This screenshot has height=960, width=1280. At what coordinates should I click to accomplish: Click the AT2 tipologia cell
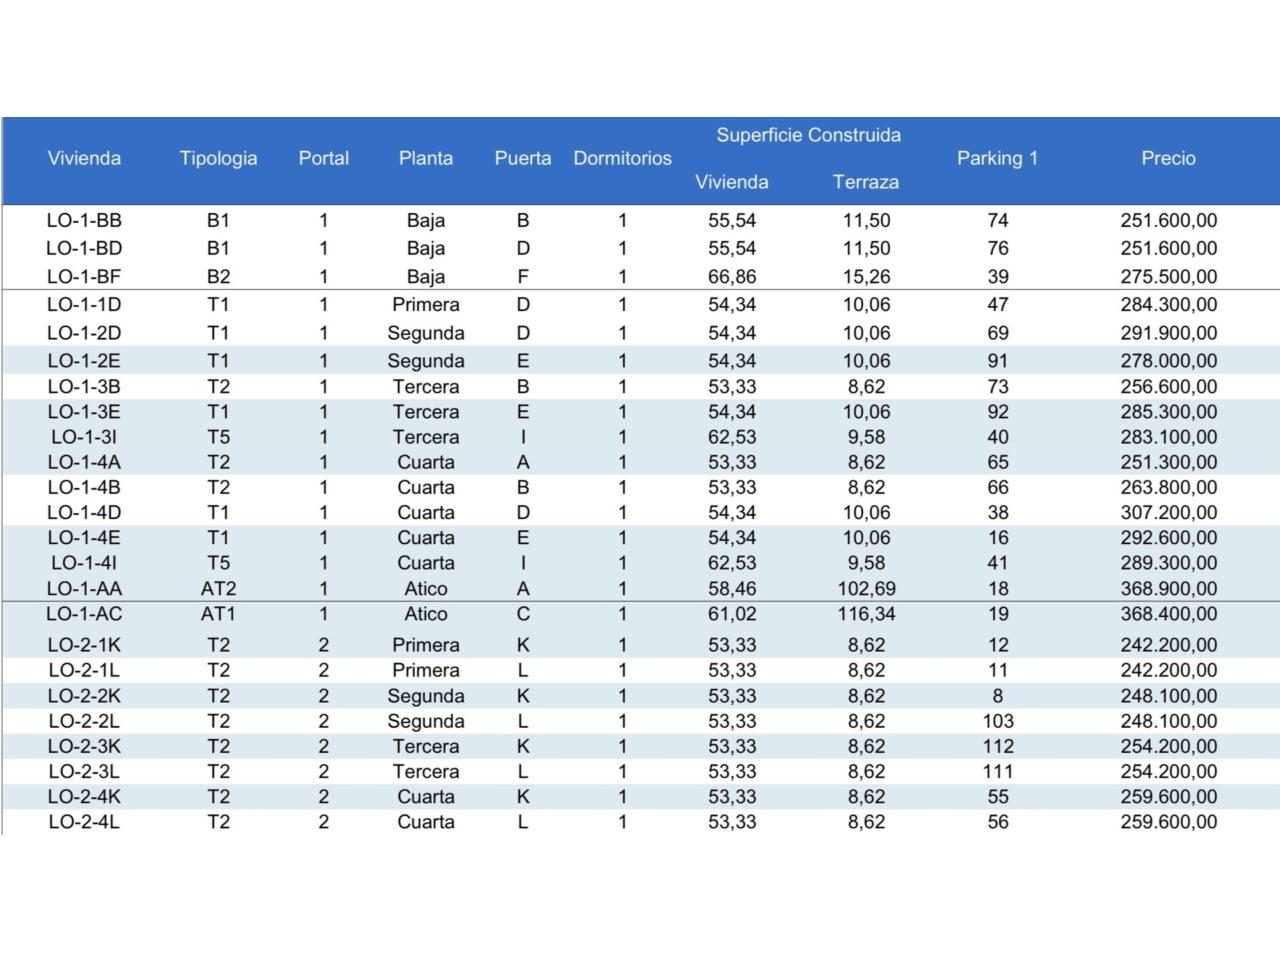218,589
